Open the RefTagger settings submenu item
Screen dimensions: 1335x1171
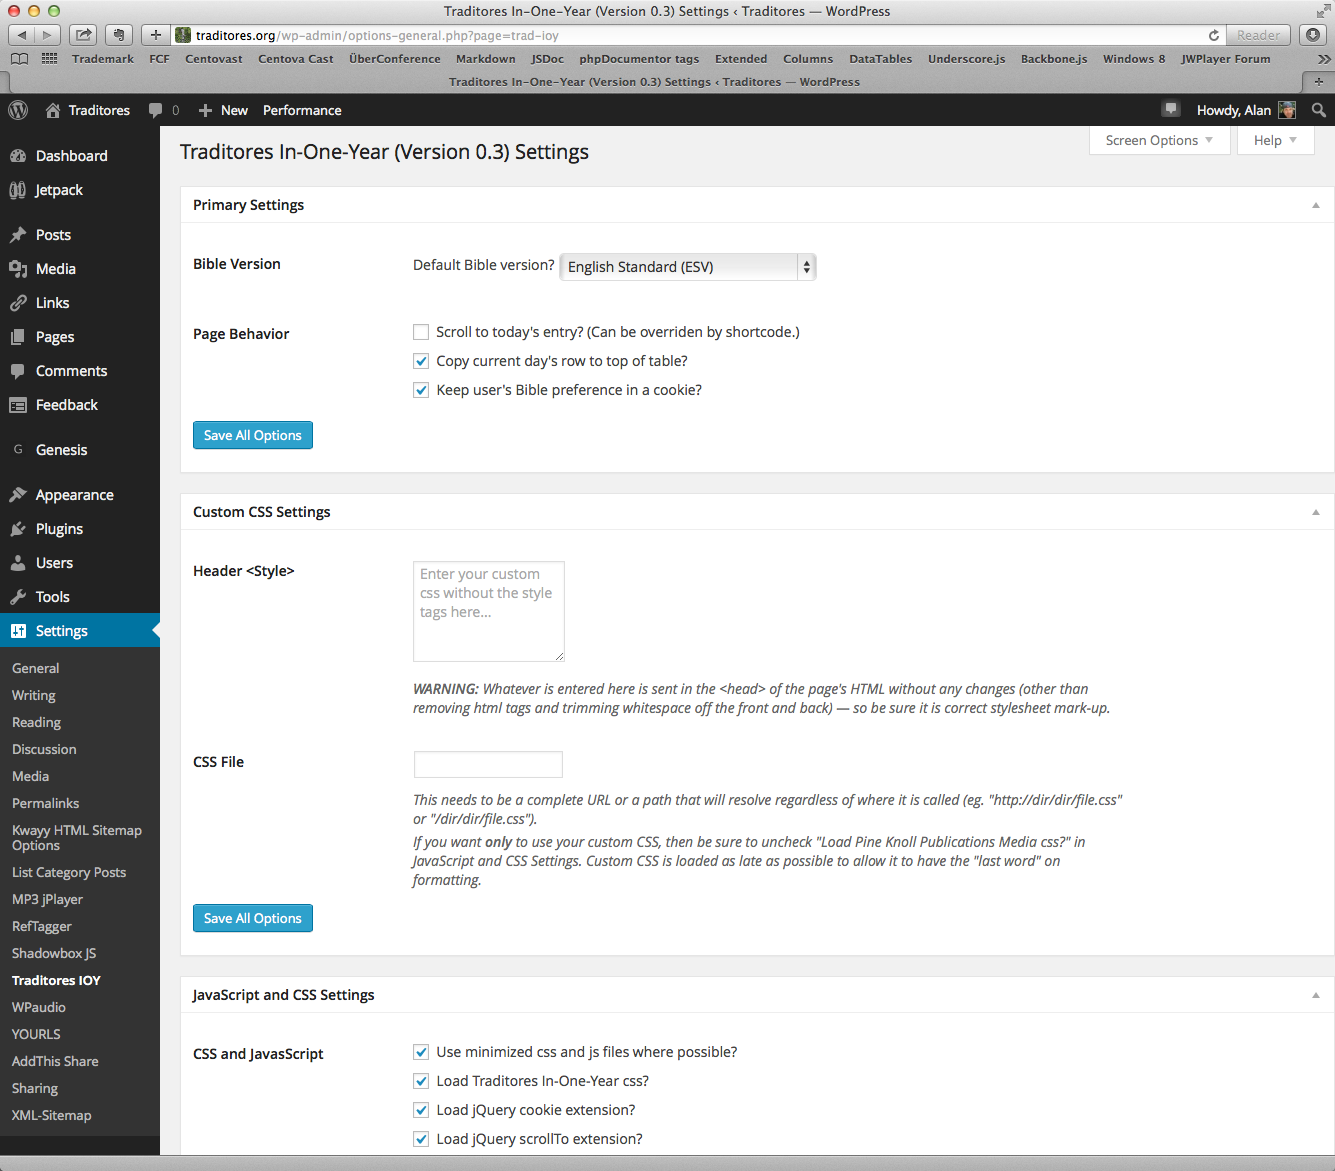tap(42, 926)
